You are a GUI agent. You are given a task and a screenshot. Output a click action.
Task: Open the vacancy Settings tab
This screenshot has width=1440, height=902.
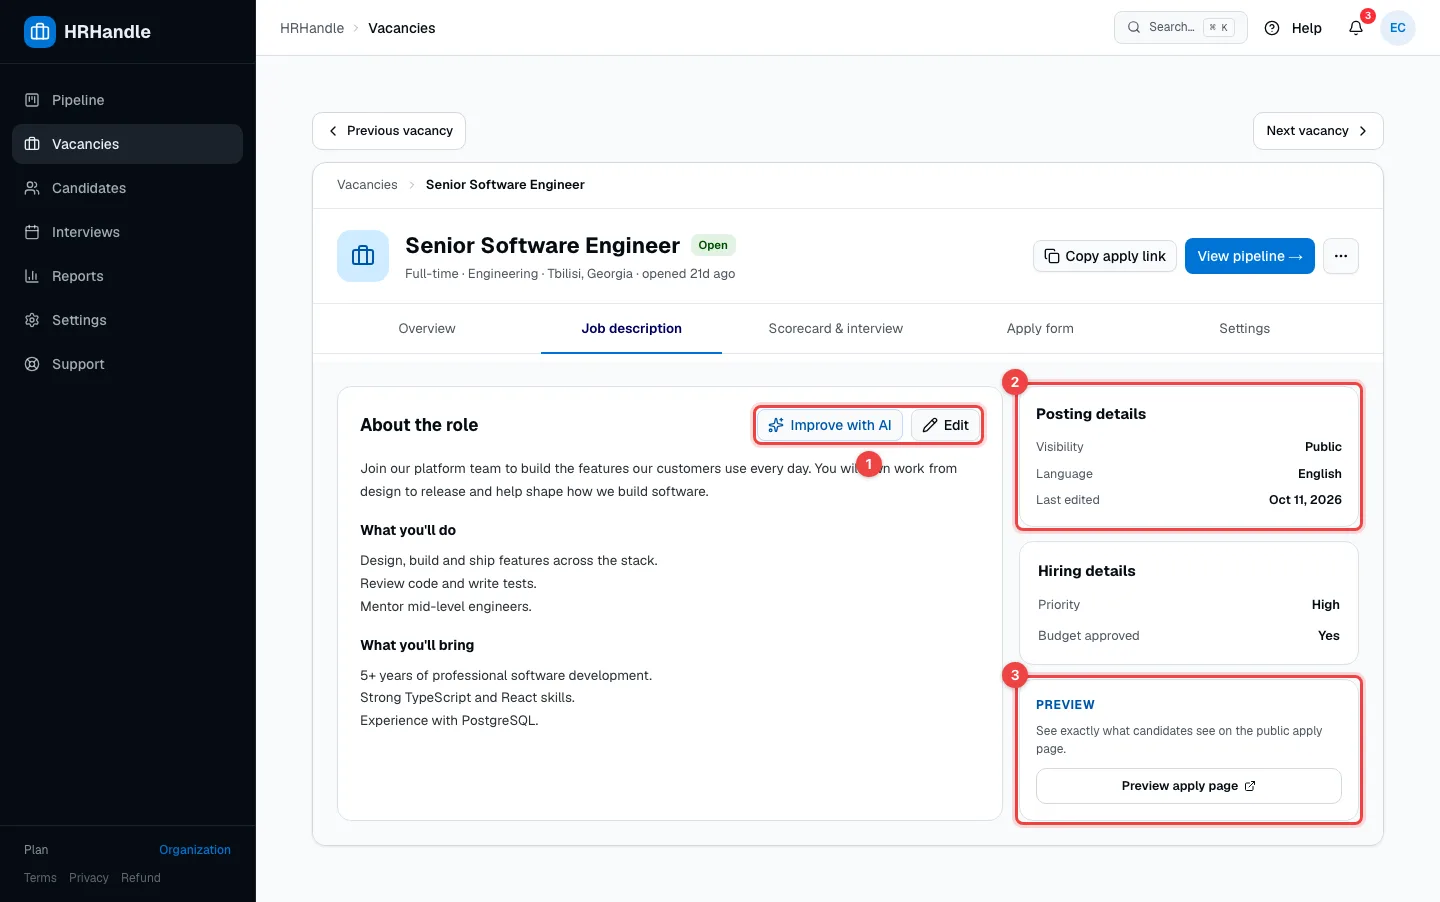coord(1245,329)
